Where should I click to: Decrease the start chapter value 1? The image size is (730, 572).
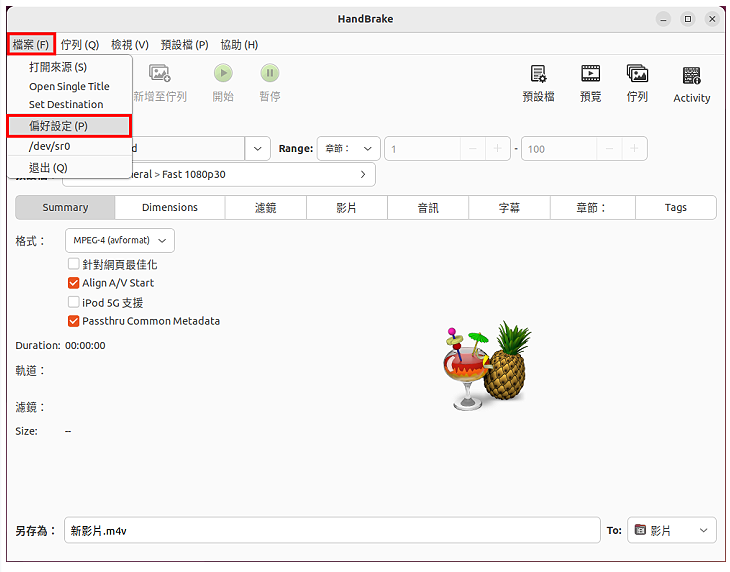click(473, 149)
